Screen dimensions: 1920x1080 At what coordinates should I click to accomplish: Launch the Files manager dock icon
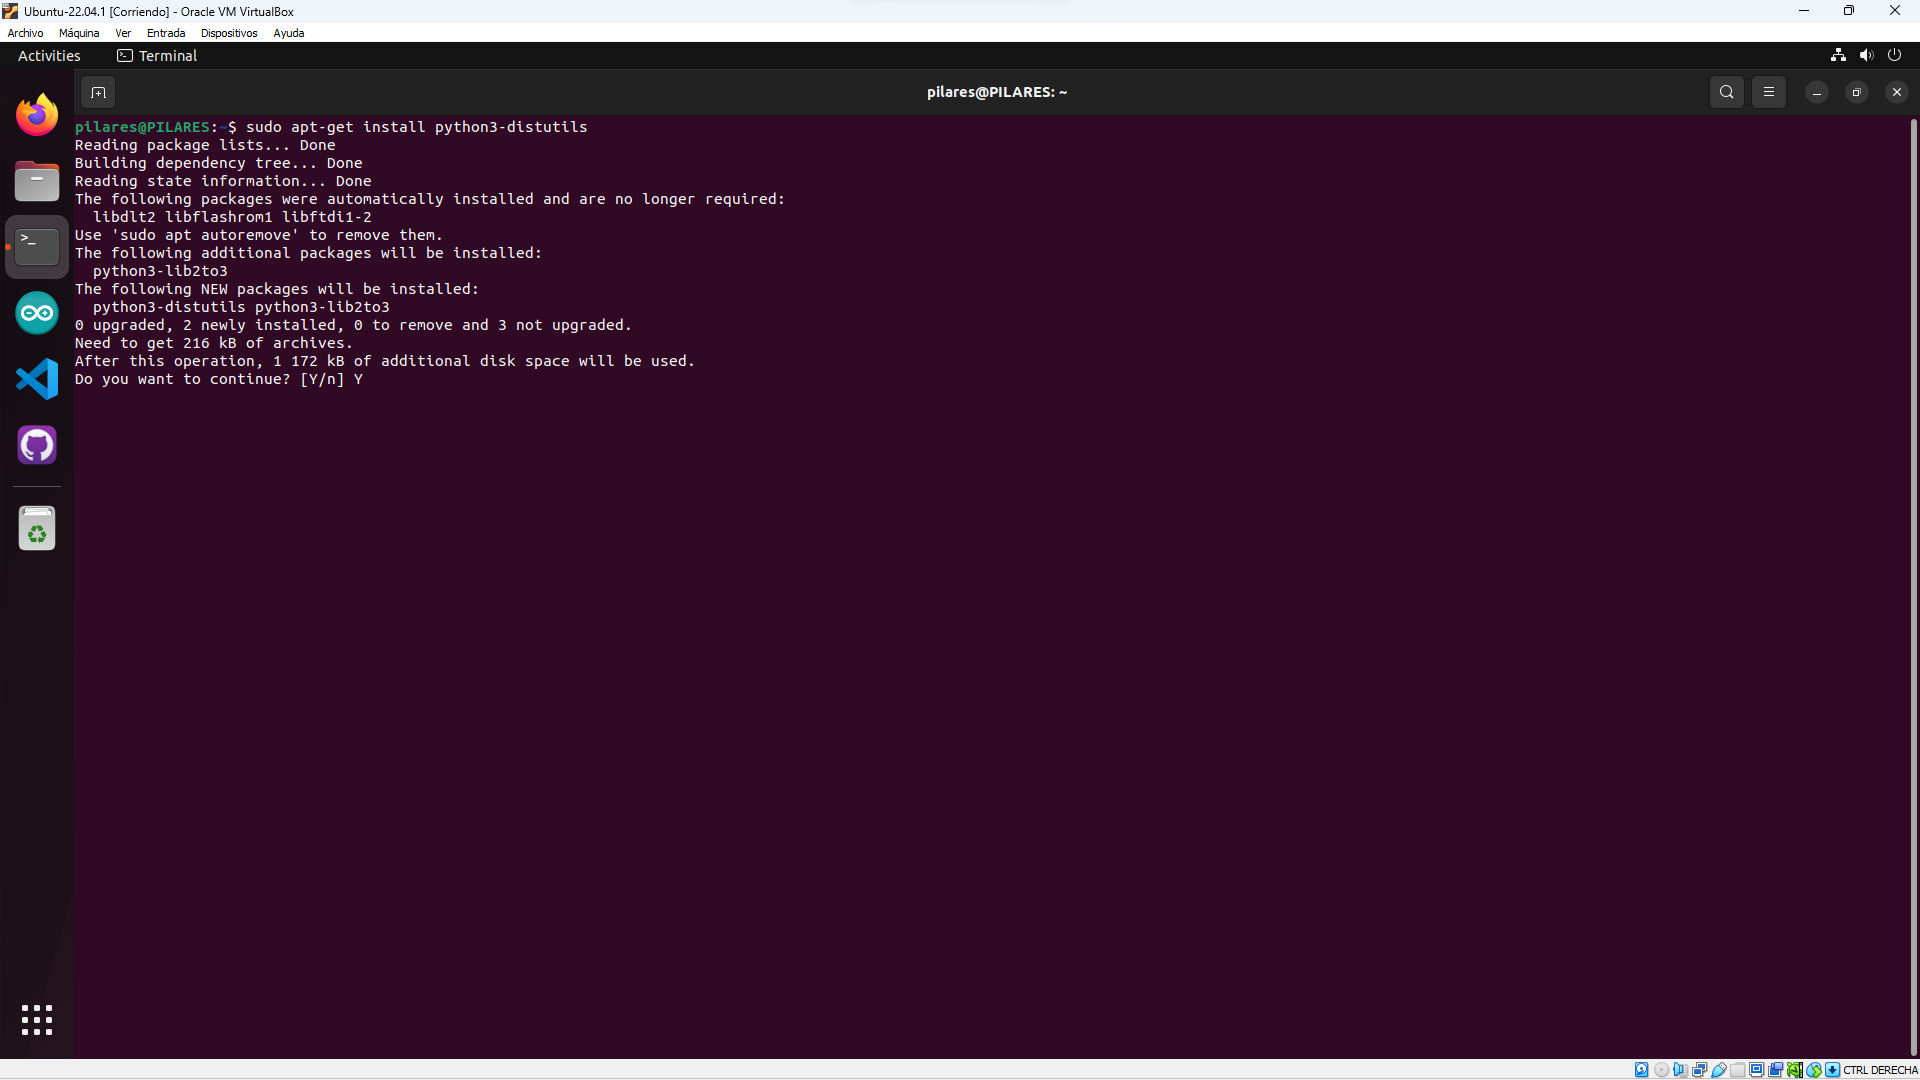click(37, 181)
